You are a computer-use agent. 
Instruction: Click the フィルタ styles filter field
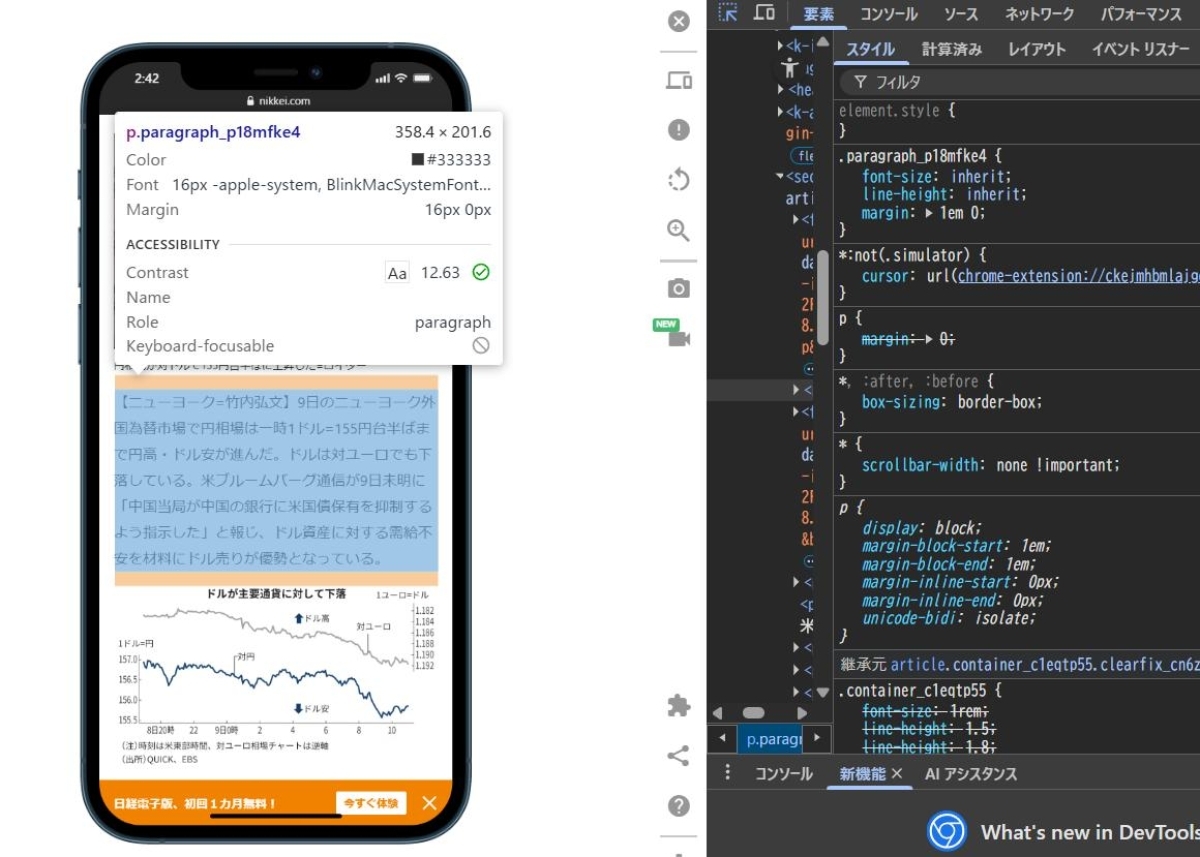1020,82
